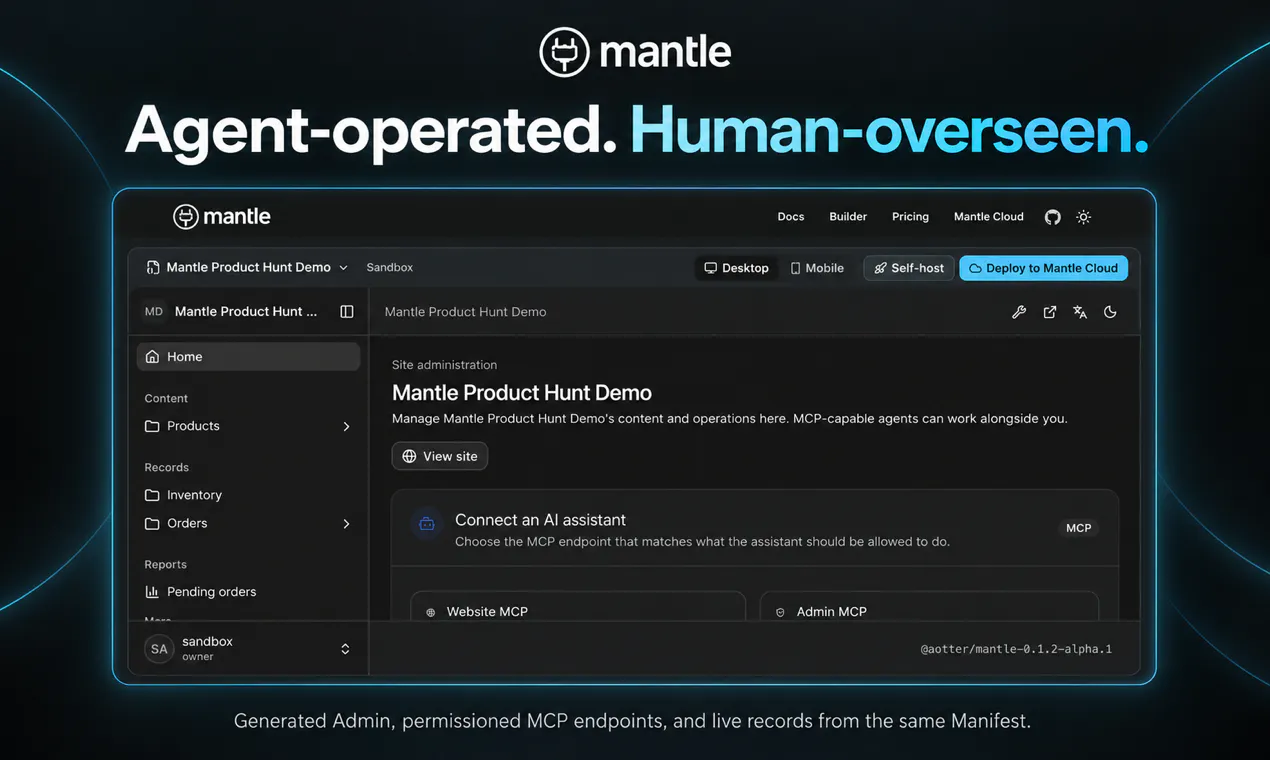Open Docs in the top navigation
The width and height of the screenshot is (1270, 760).
coord(791,217)
